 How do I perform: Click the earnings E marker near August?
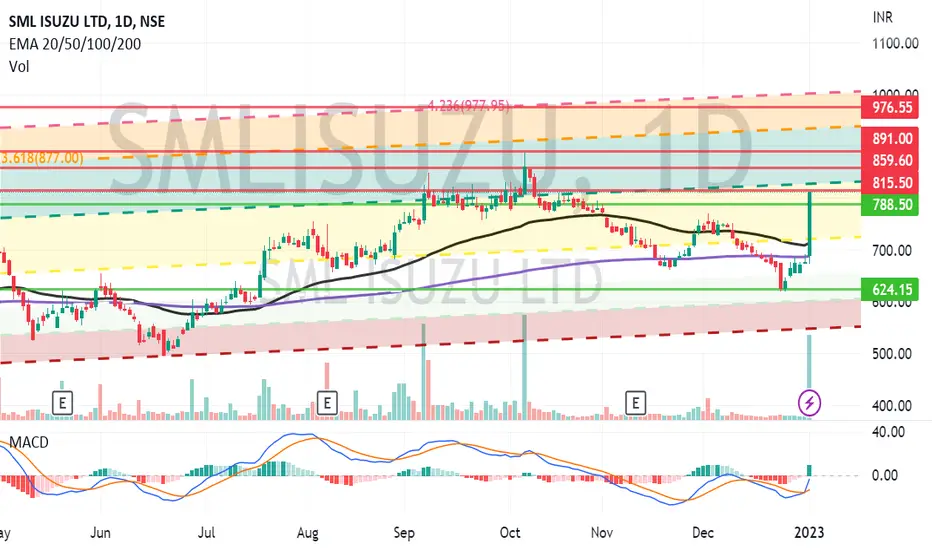327,403
